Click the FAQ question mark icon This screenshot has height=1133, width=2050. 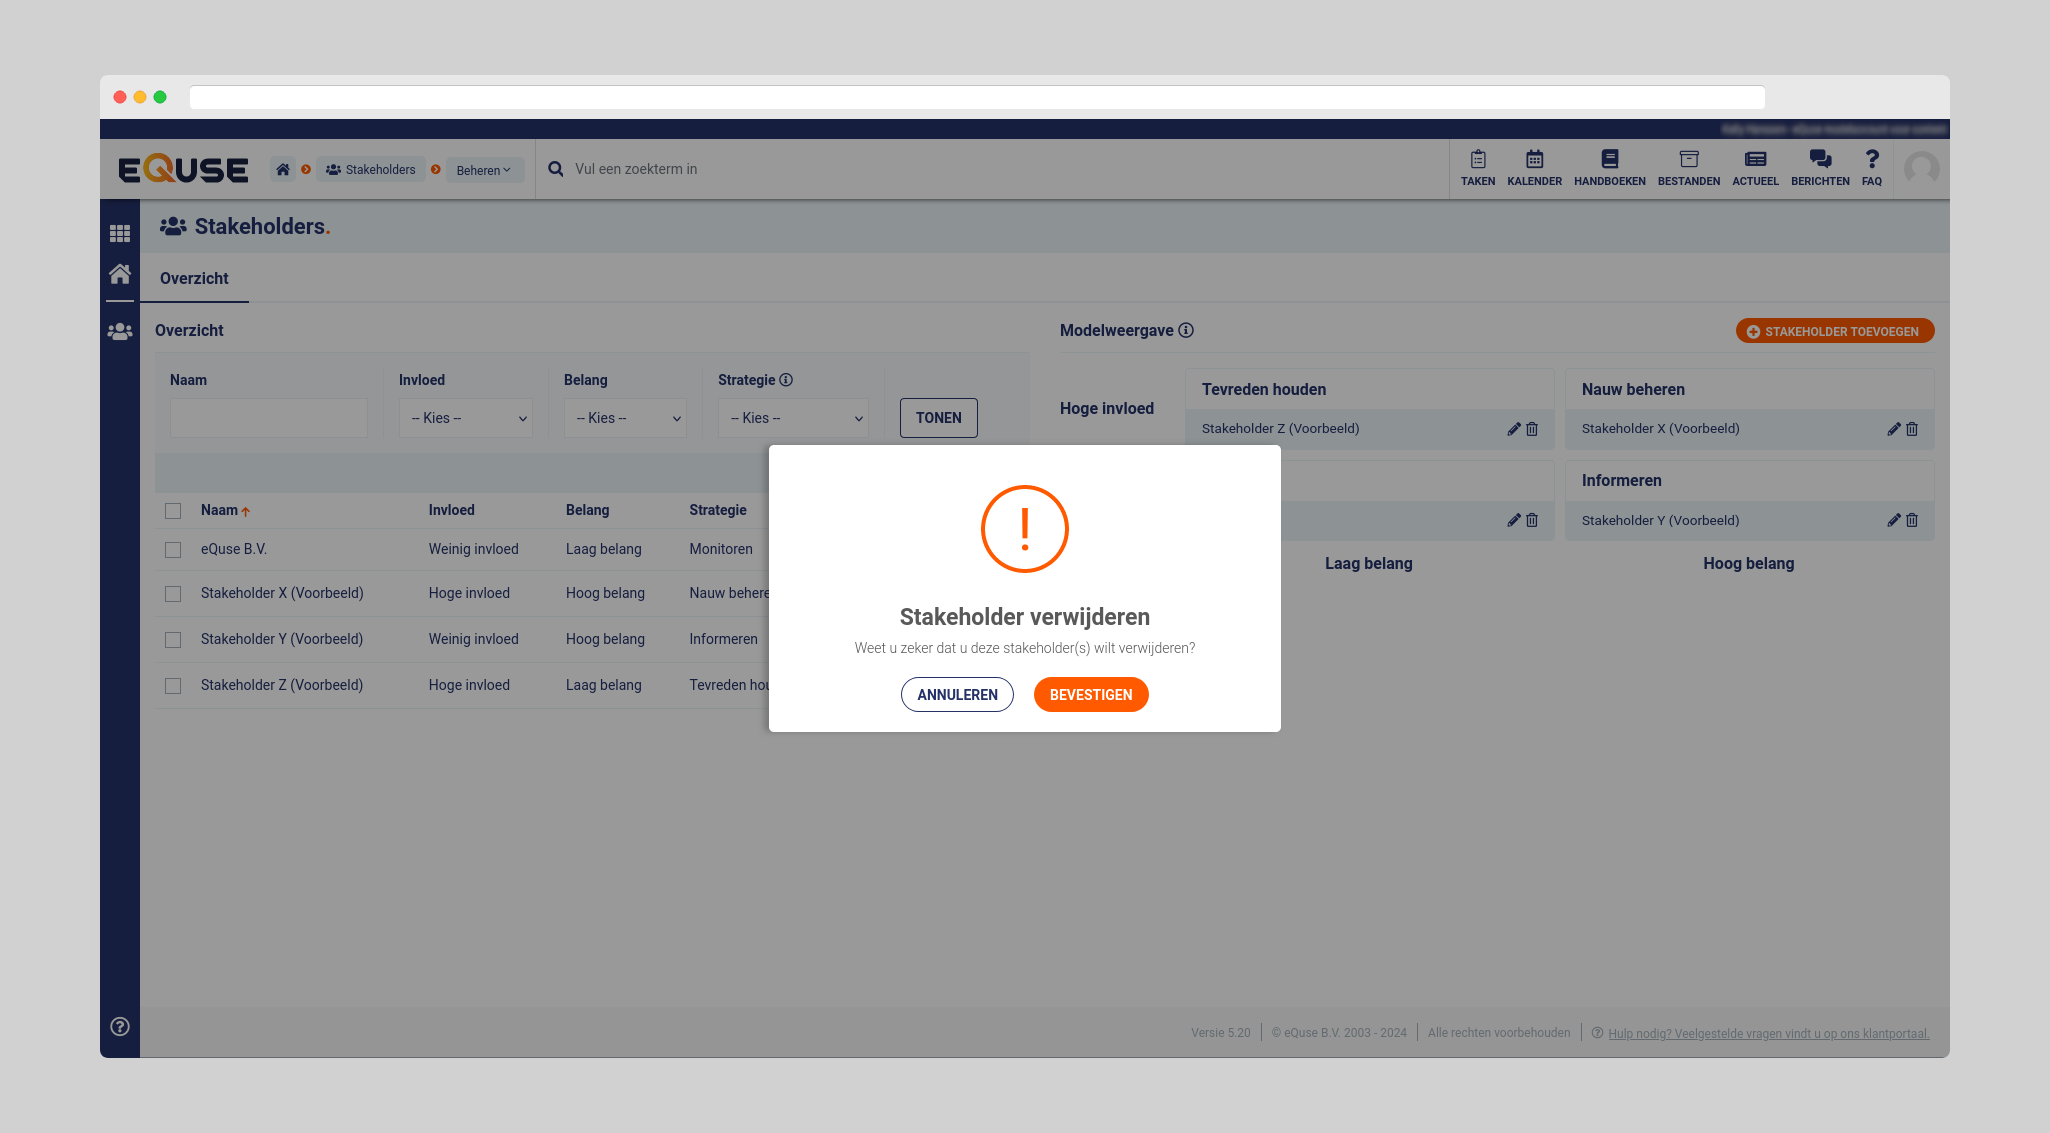(1871, 160)
